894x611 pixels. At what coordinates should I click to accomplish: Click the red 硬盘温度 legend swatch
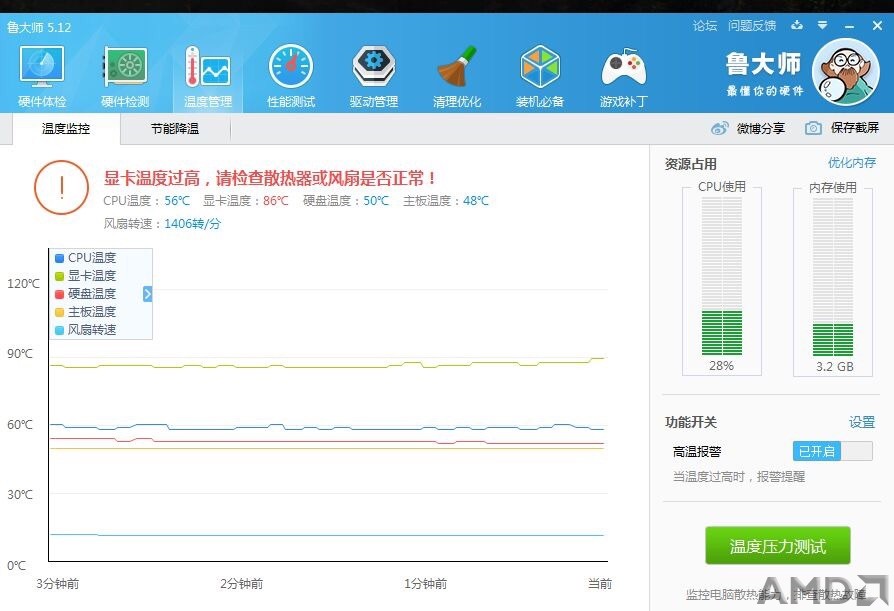pos(59,294)
